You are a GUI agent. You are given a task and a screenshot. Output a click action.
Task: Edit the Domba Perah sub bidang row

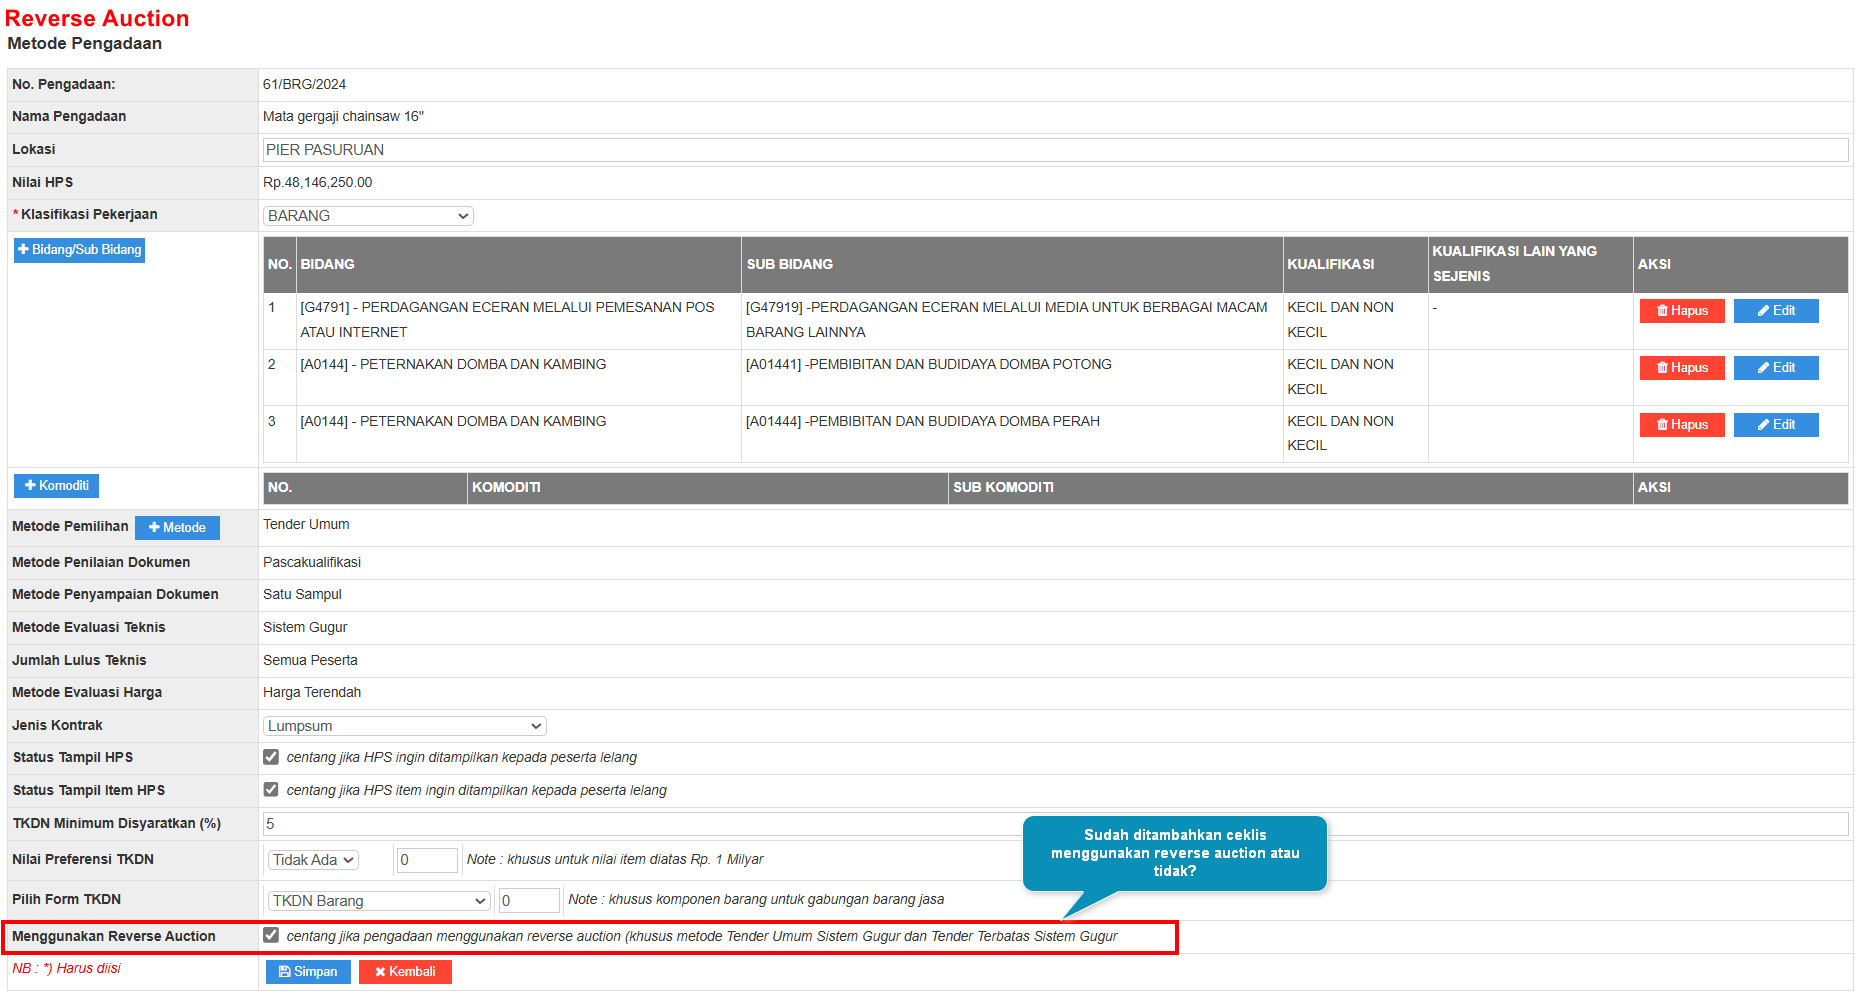pos(1775,425)
